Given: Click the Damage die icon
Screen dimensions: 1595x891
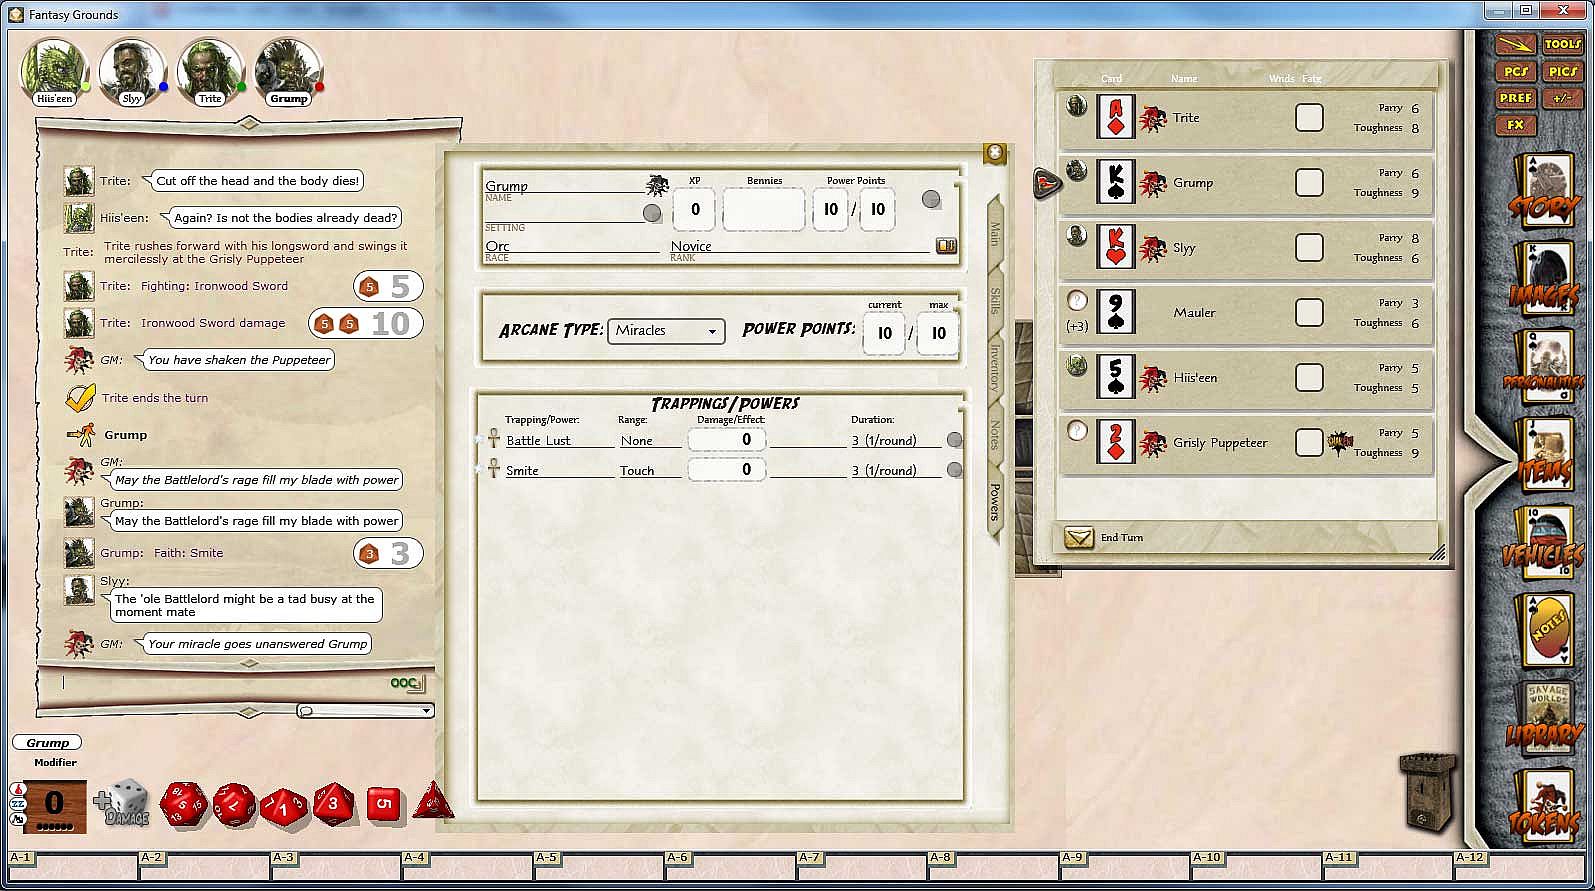Looking at the screenshot, I should [121, 804].
